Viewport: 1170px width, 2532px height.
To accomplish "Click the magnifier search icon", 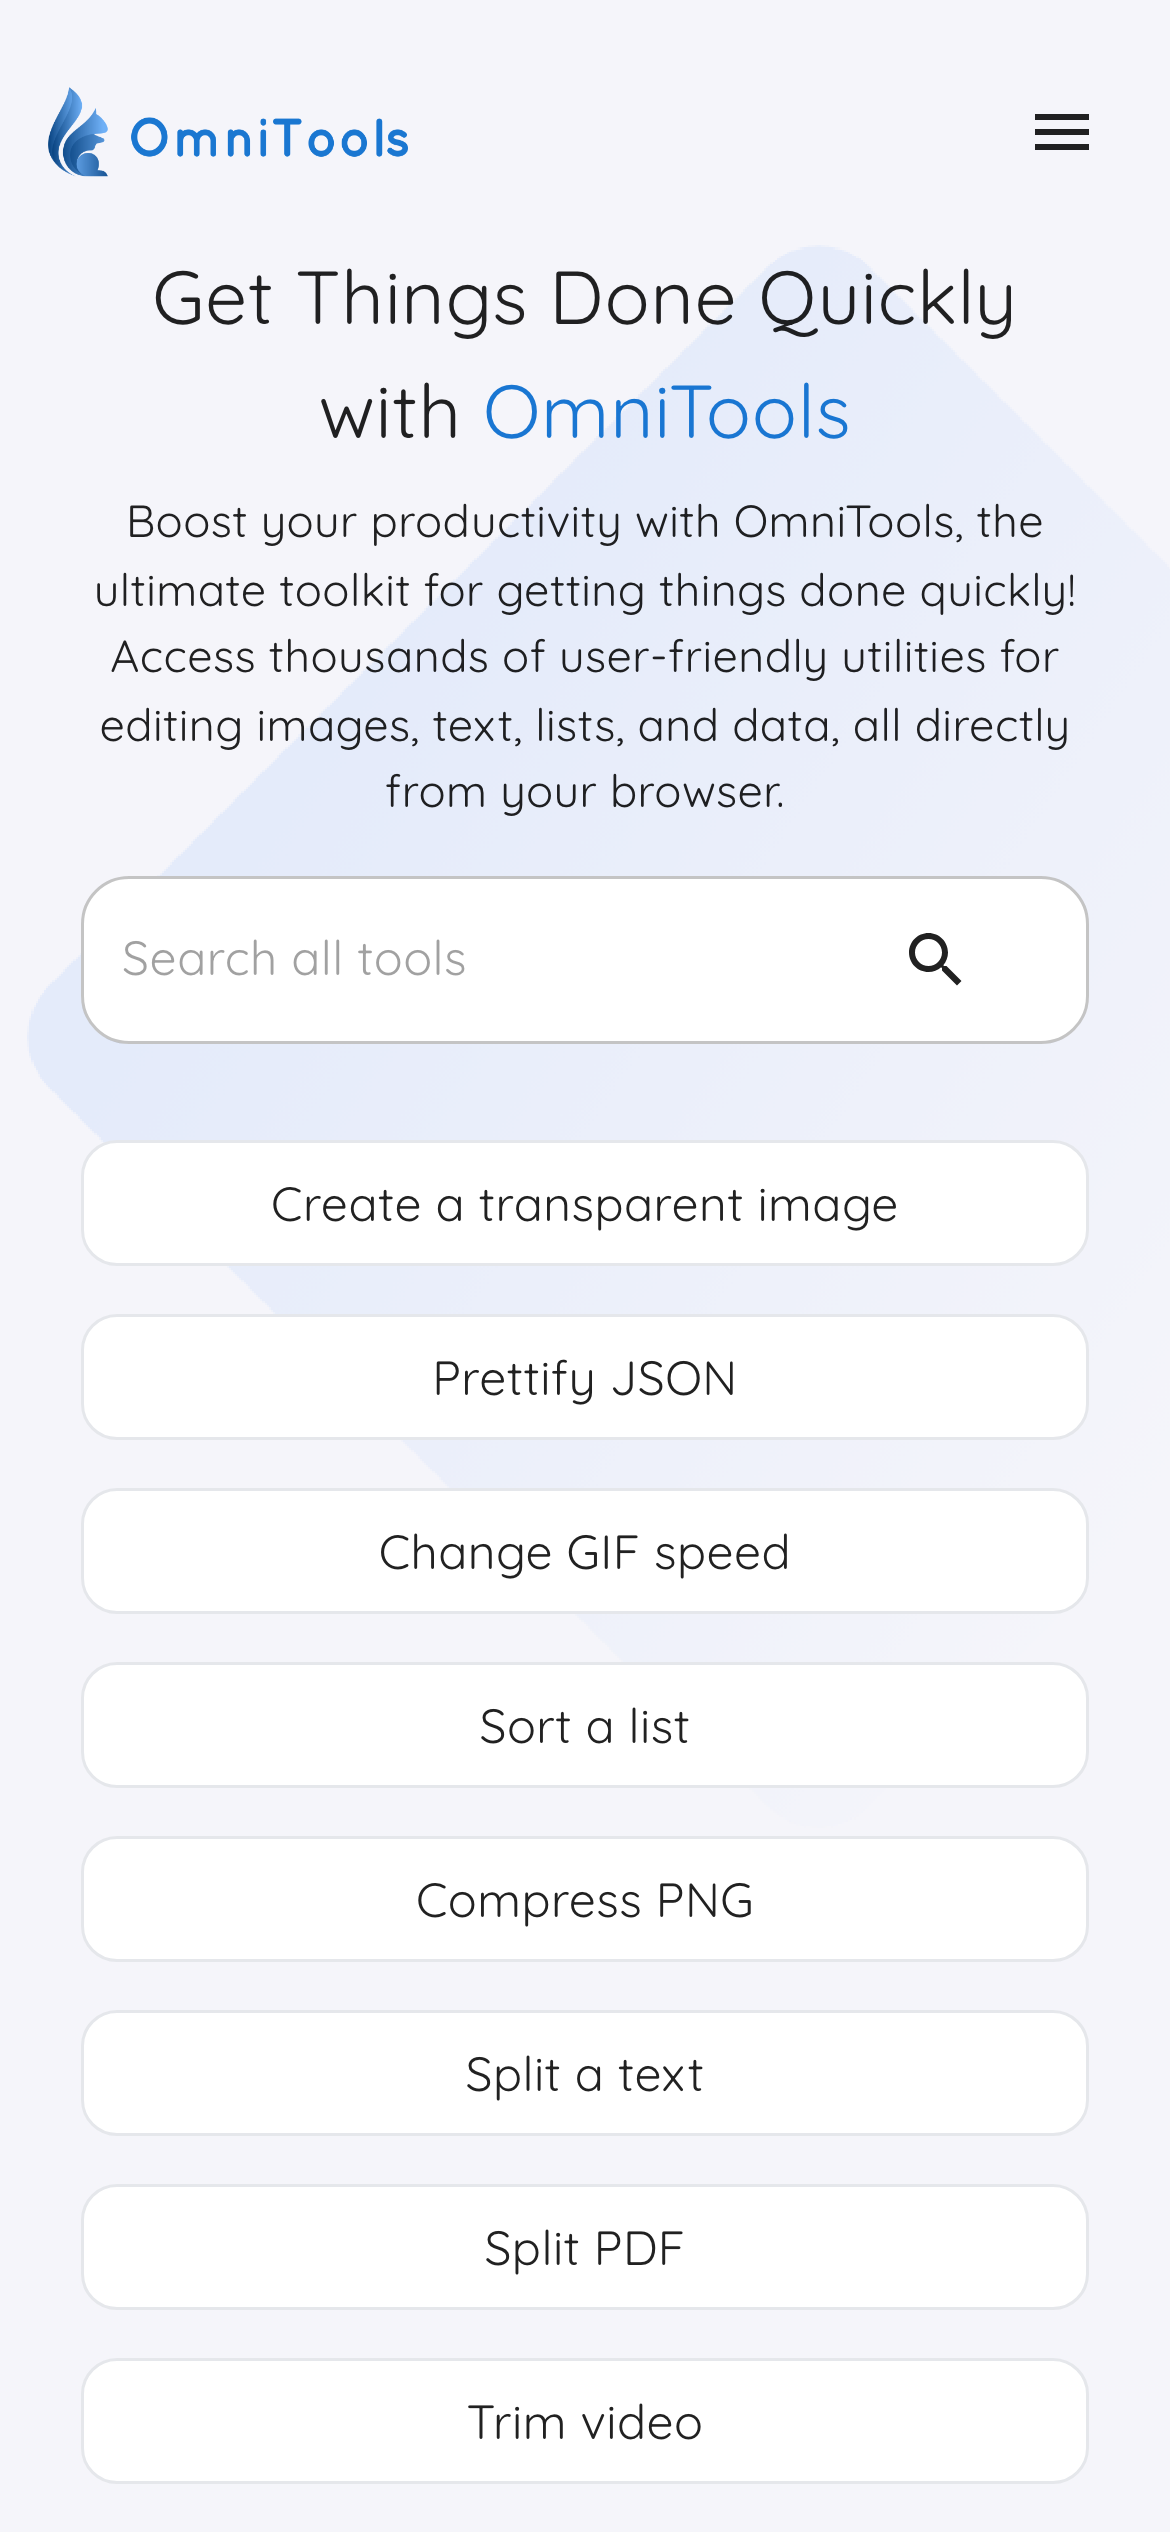I will [935, 960].
